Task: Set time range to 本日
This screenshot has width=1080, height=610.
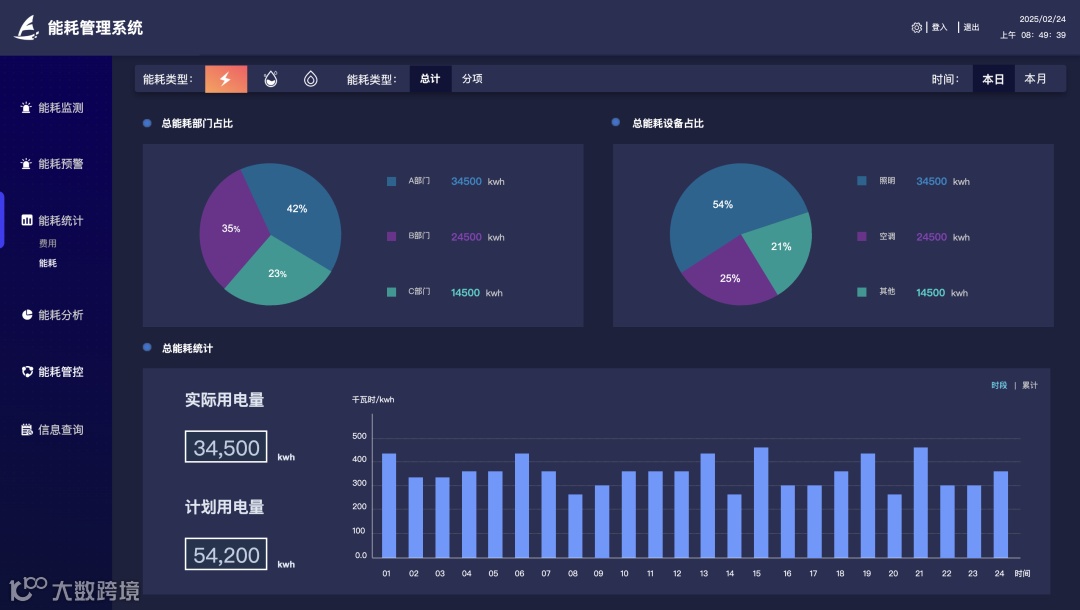Action: pos(993,79)
